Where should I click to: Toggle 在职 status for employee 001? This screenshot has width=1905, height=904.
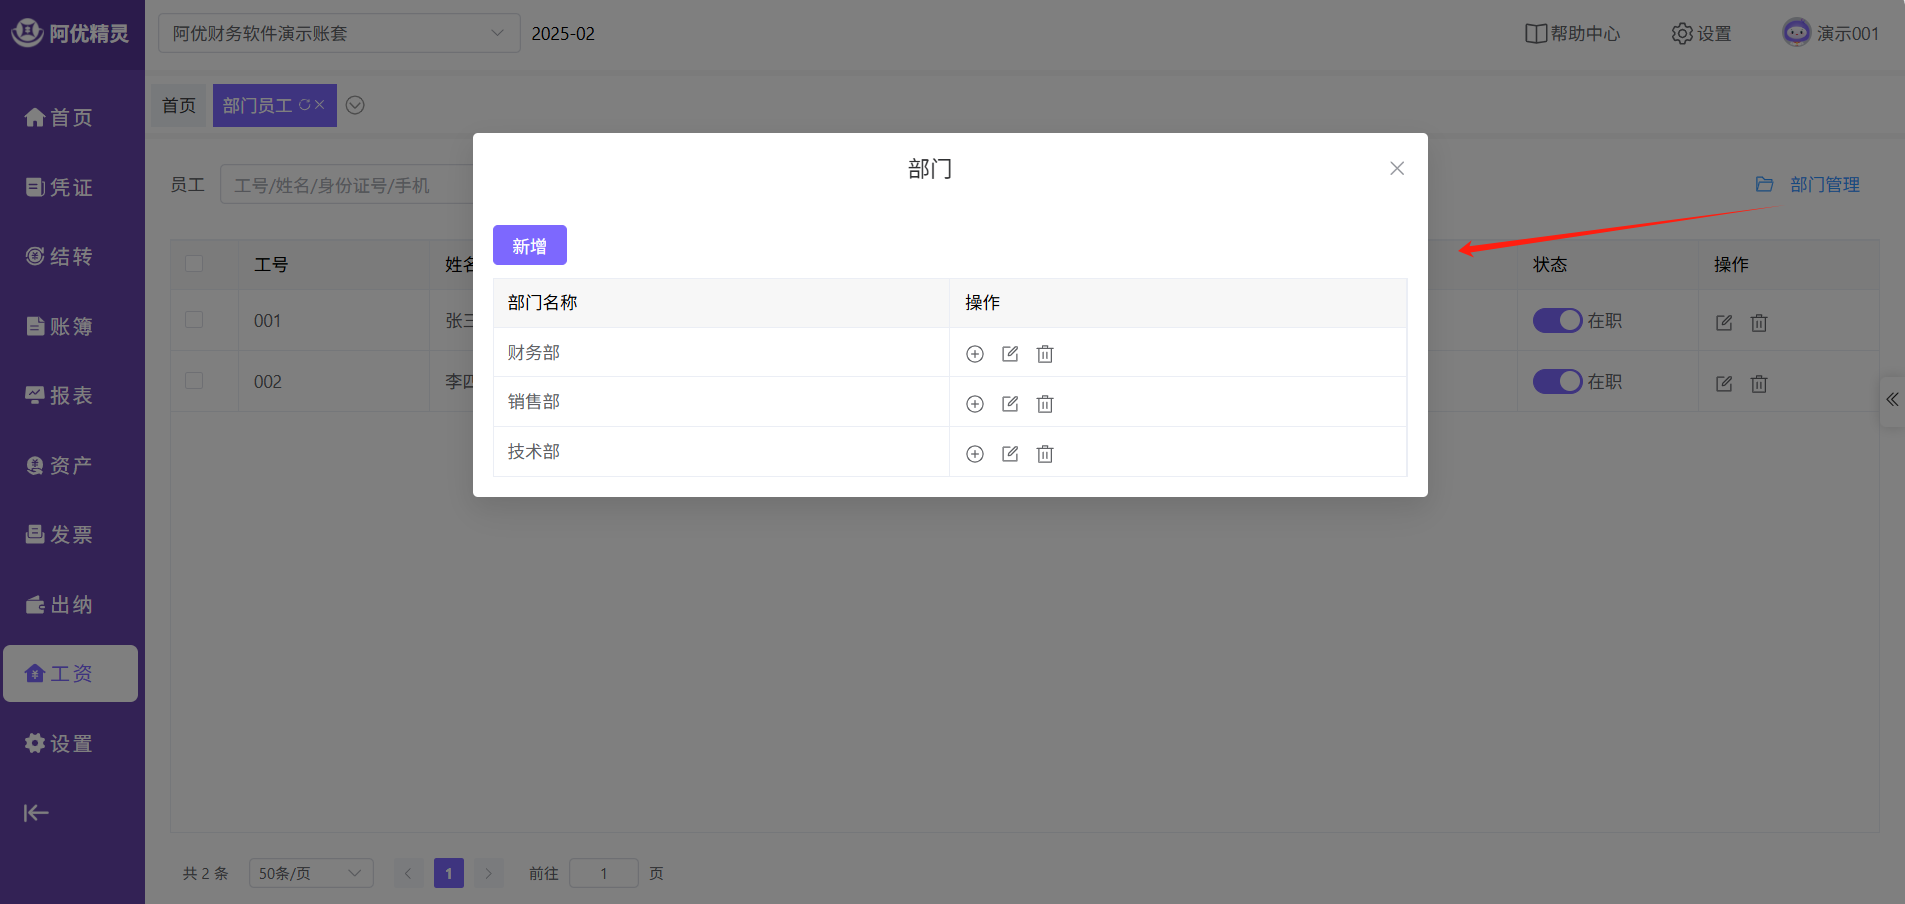pos(1557,321)
